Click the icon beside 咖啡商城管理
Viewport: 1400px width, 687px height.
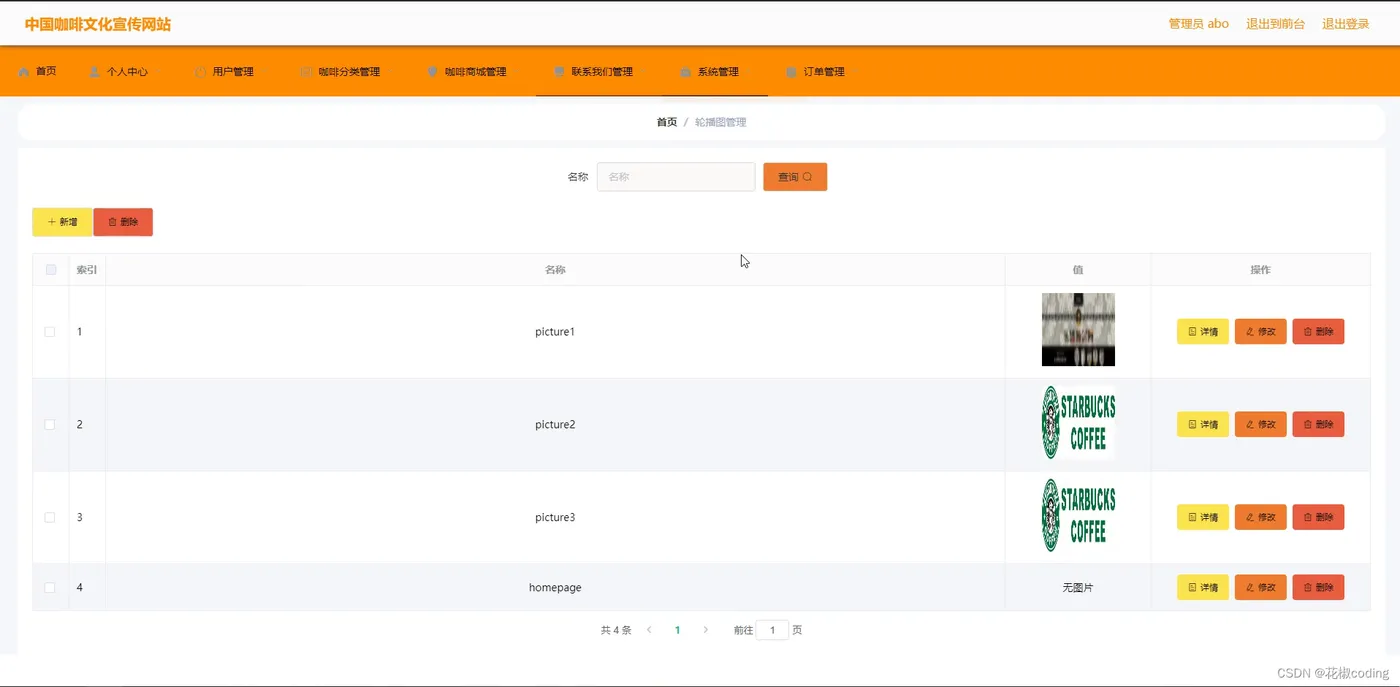pyautogui.click(x=432, y=72)
